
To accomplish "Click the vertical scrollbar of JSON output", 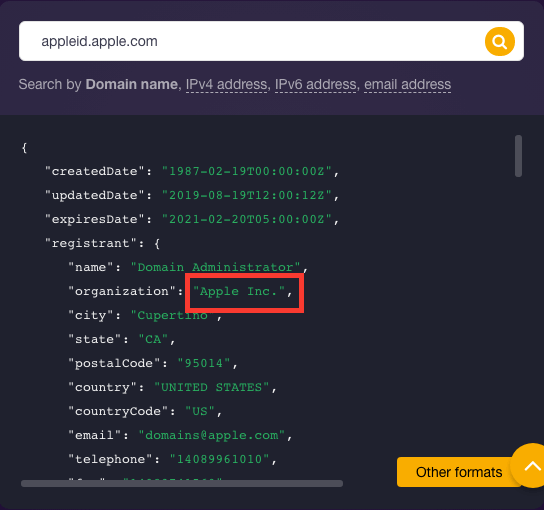I will (518, 156).
